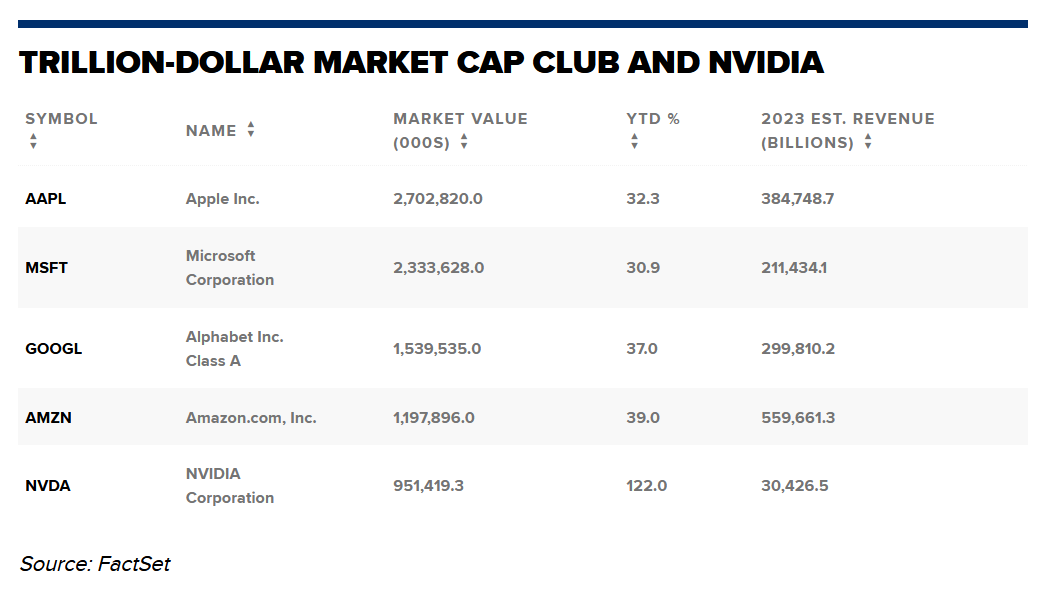Click the Source: FactSet caption

95,564
